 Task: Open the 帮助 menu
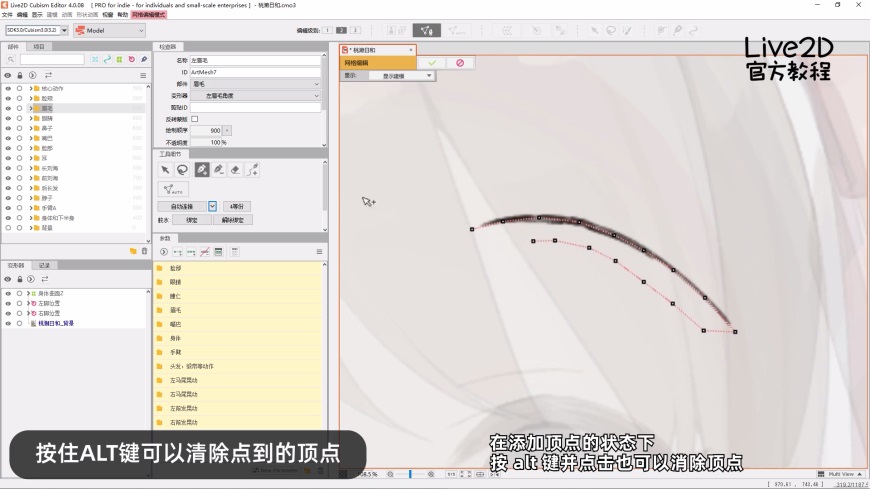[123, 15]
